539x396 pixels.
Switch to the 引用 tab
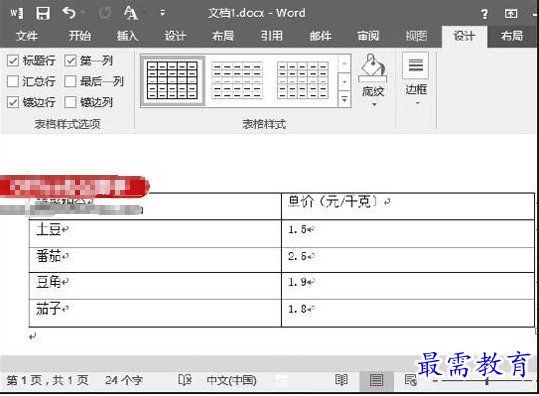272,36
